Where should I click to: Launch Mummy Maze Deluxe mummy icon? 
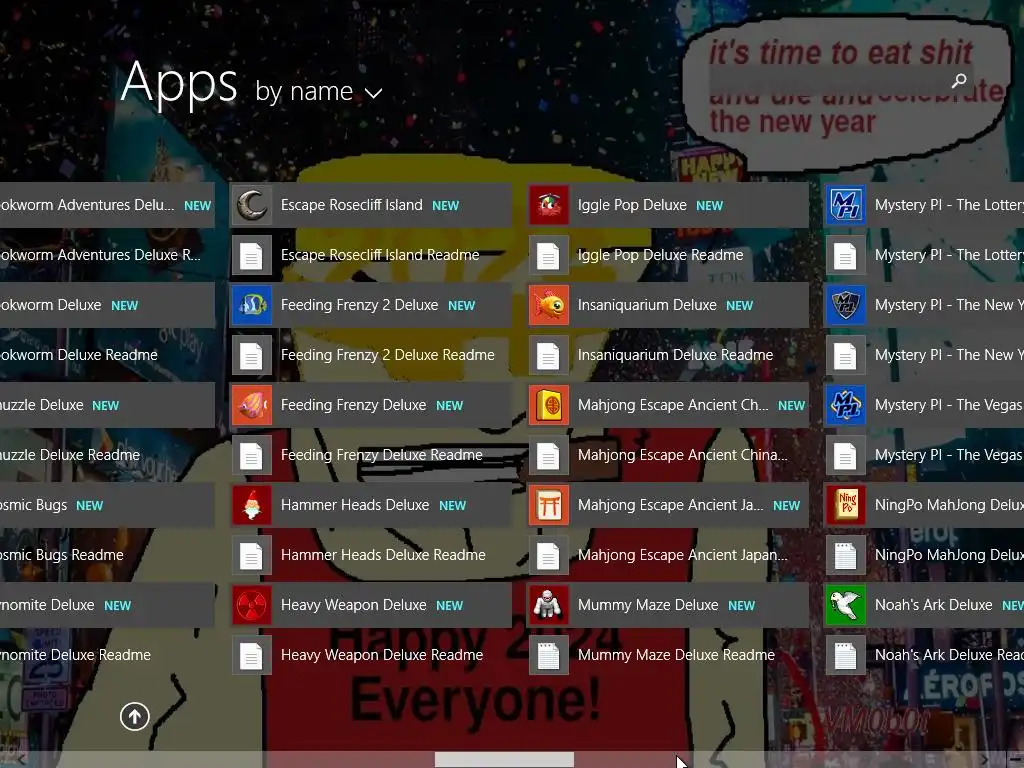(549, 605)
